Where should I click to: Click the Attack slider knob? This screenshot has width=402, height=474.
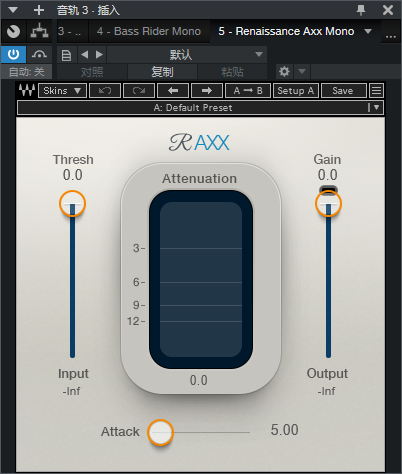[160, 432]
